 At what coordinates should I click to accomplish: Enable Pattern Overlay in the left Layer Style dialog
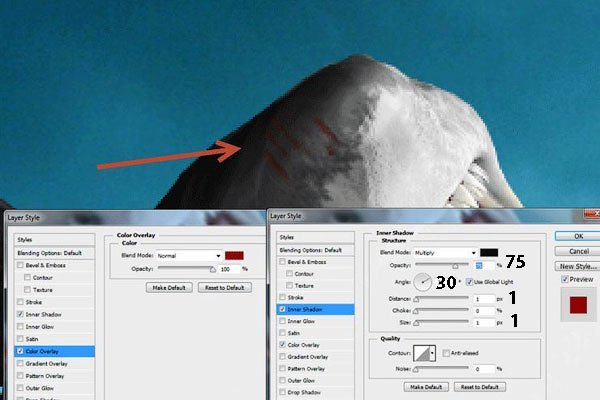20,376
